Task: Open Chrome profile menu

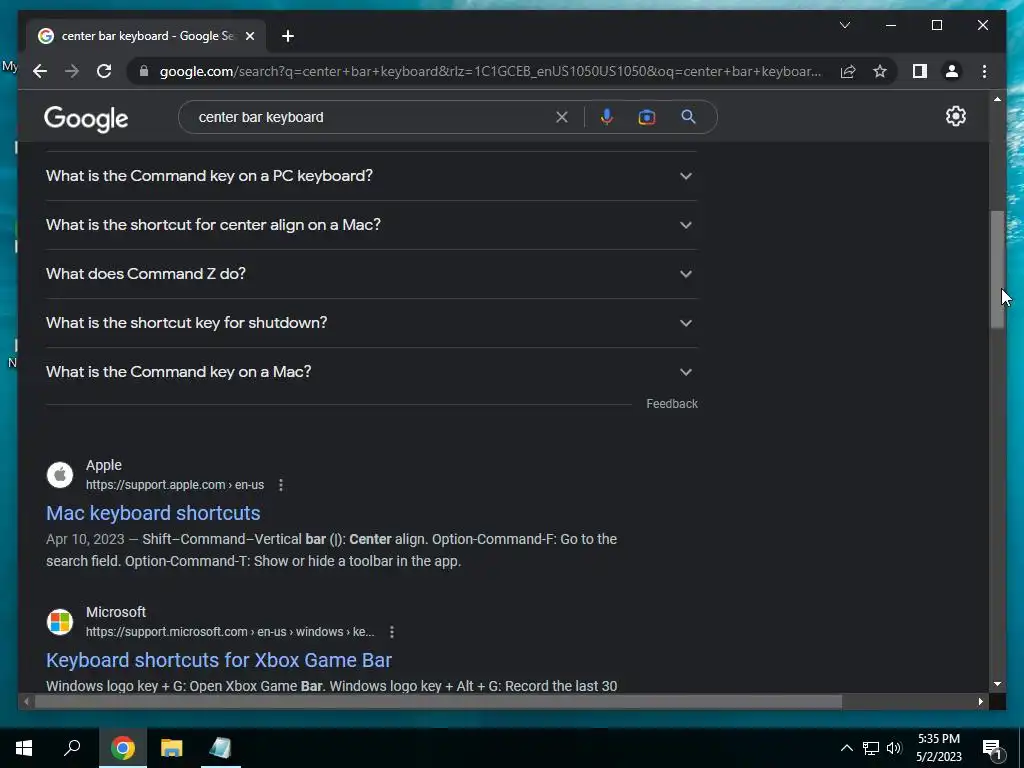Action: pos(952,71)
